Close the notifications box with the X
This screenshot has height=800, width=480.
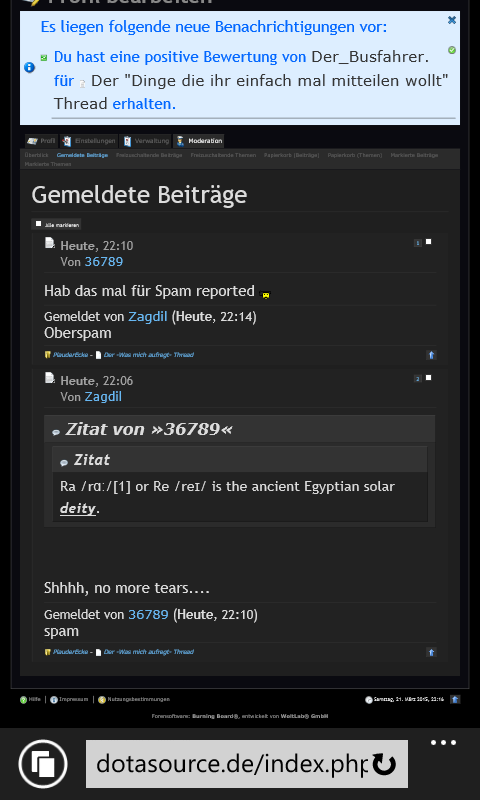[x=451, y=20]
